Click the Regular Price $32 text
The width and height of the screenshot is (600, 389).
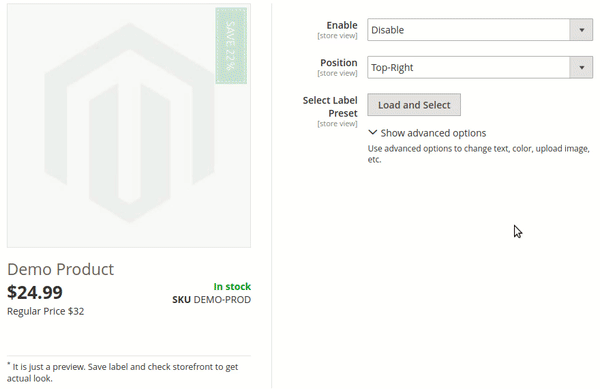tap(46, 311)
